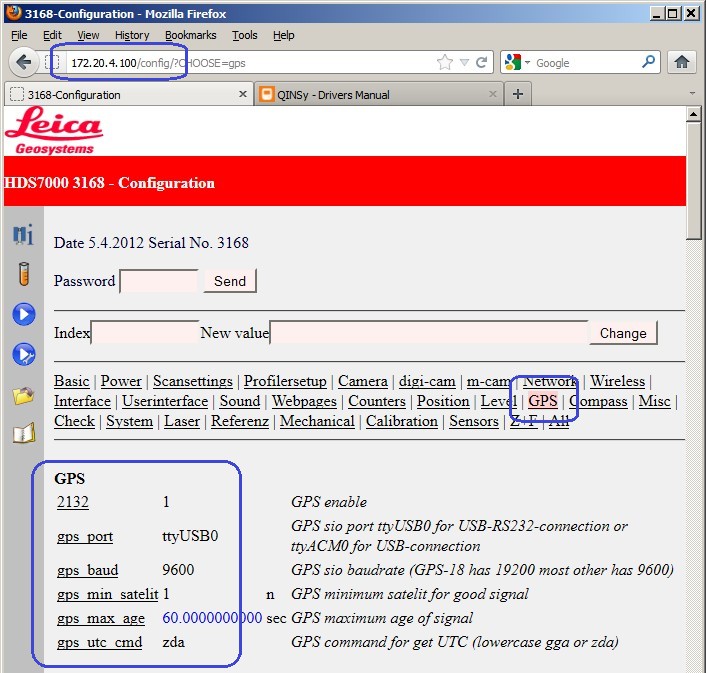Viewport: 706px width, 673px height.
Task: Click the gps_port parameter link
Action: 85,536
